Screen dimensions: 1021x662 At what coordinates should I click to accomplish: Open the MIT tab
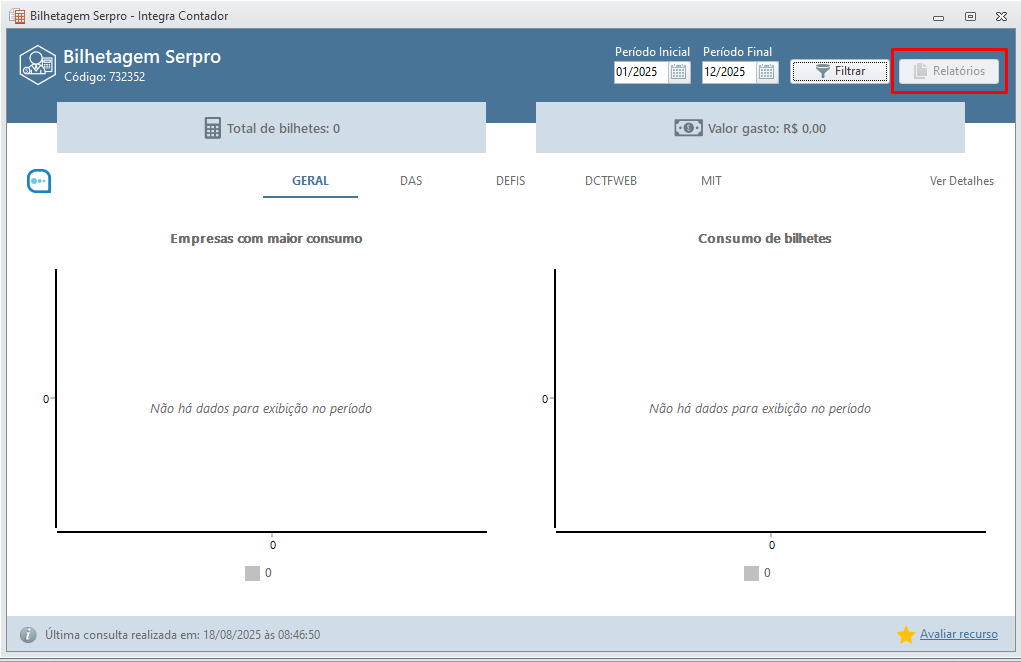pyautogui.click(x=711, y=181)
